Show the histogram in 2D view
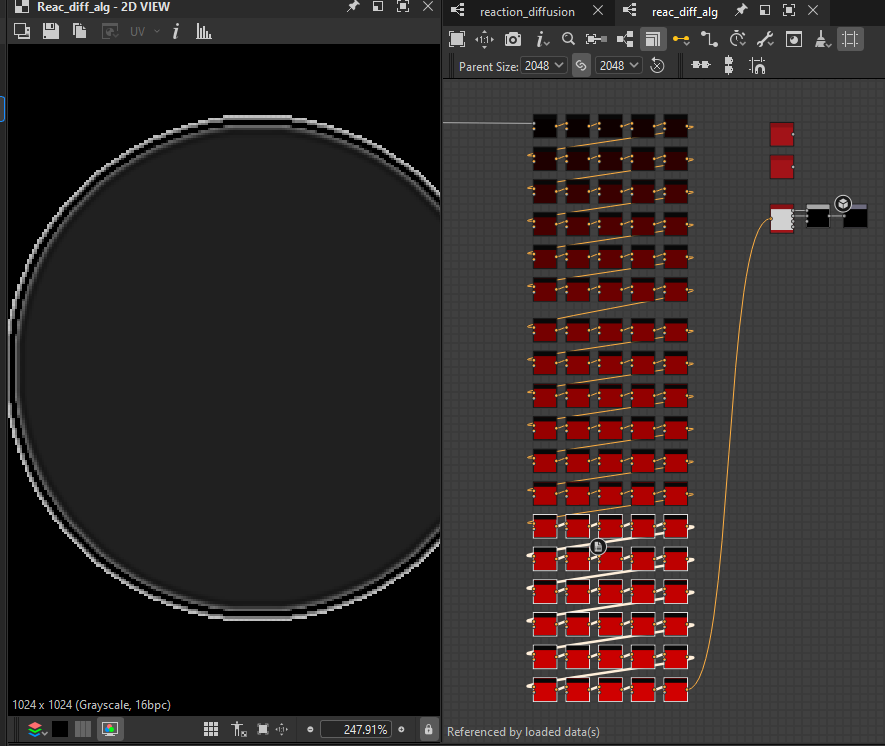Image resolution: width=885 pixels, height=746 pixels. tap(204, 31)
